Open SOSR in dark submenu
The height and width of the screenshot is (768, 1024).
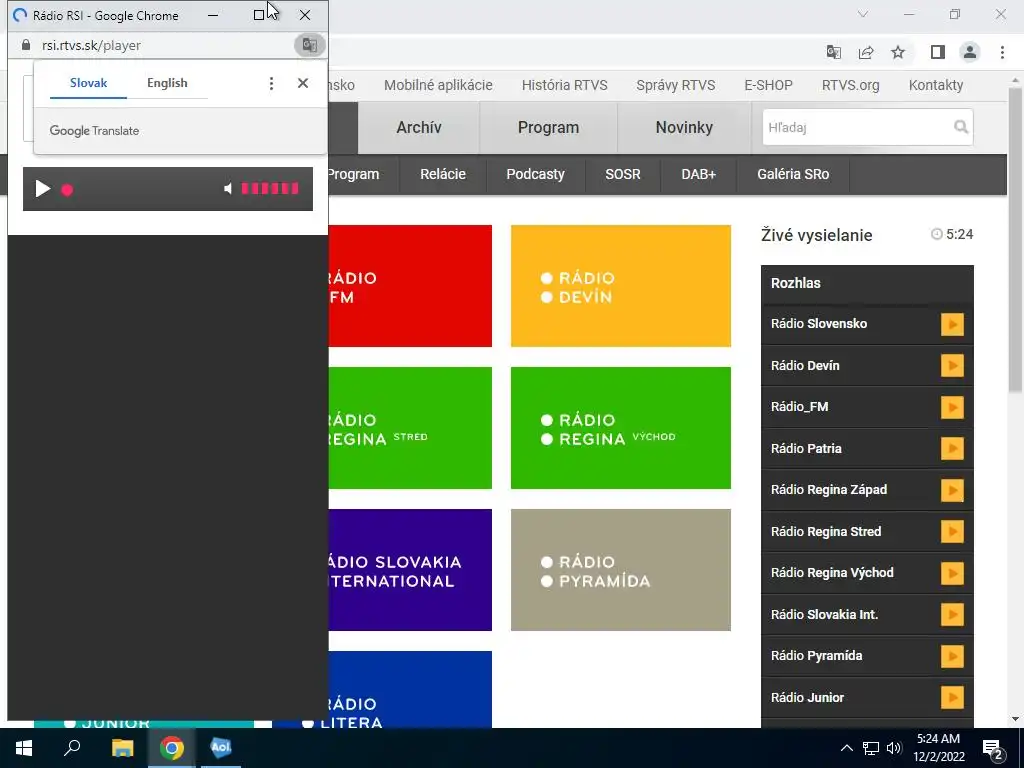coord(622,174)
